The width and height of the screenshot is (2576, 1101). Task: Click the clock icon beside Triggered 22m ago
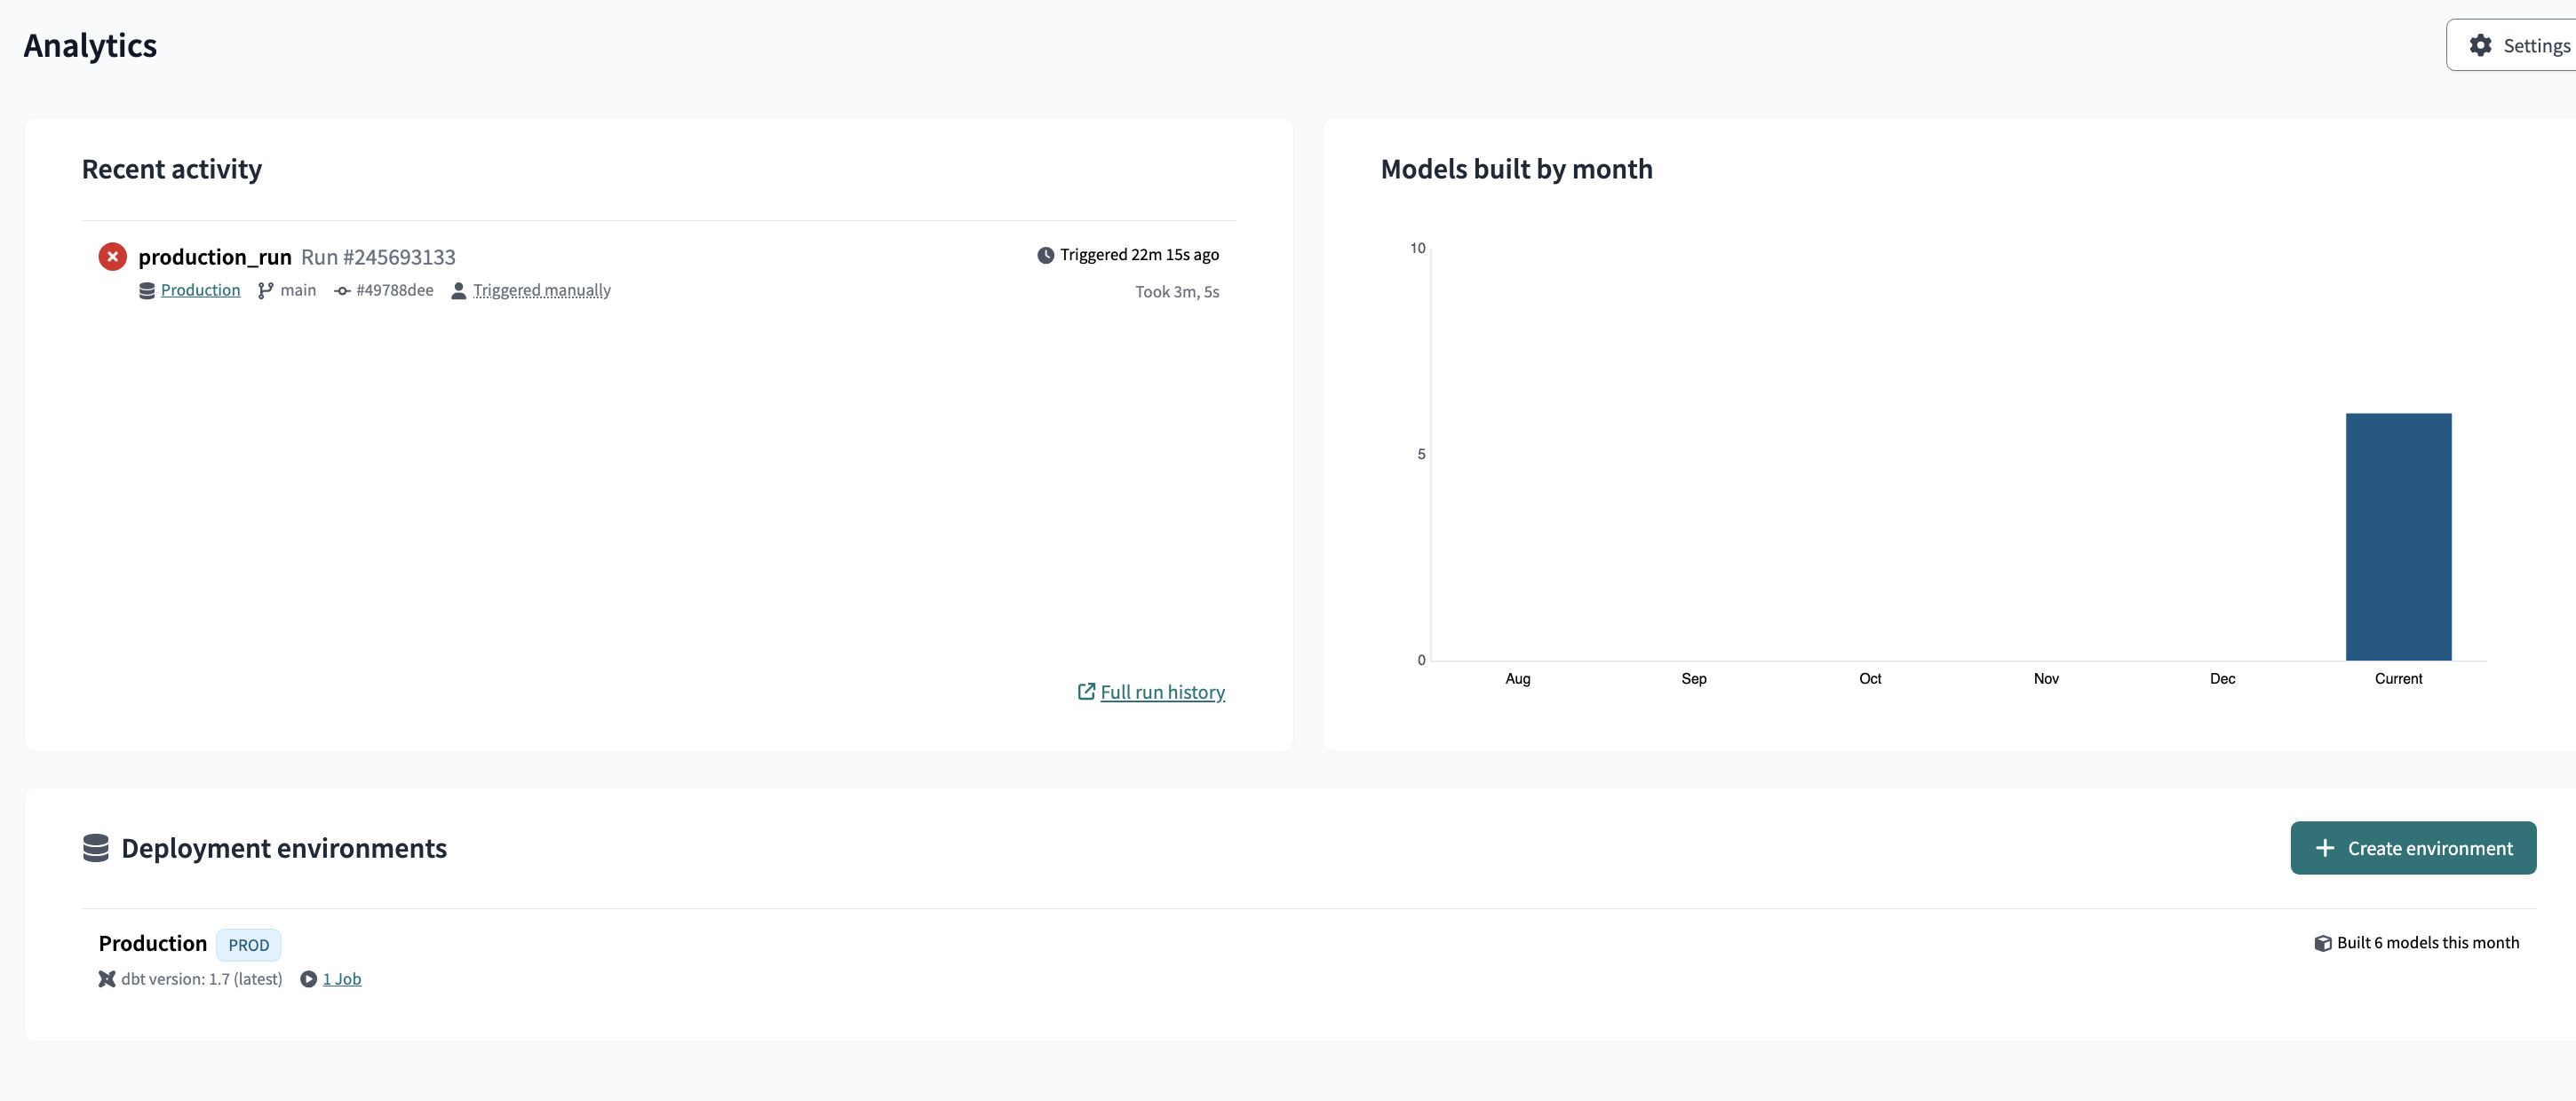[x=1045, y=255]
